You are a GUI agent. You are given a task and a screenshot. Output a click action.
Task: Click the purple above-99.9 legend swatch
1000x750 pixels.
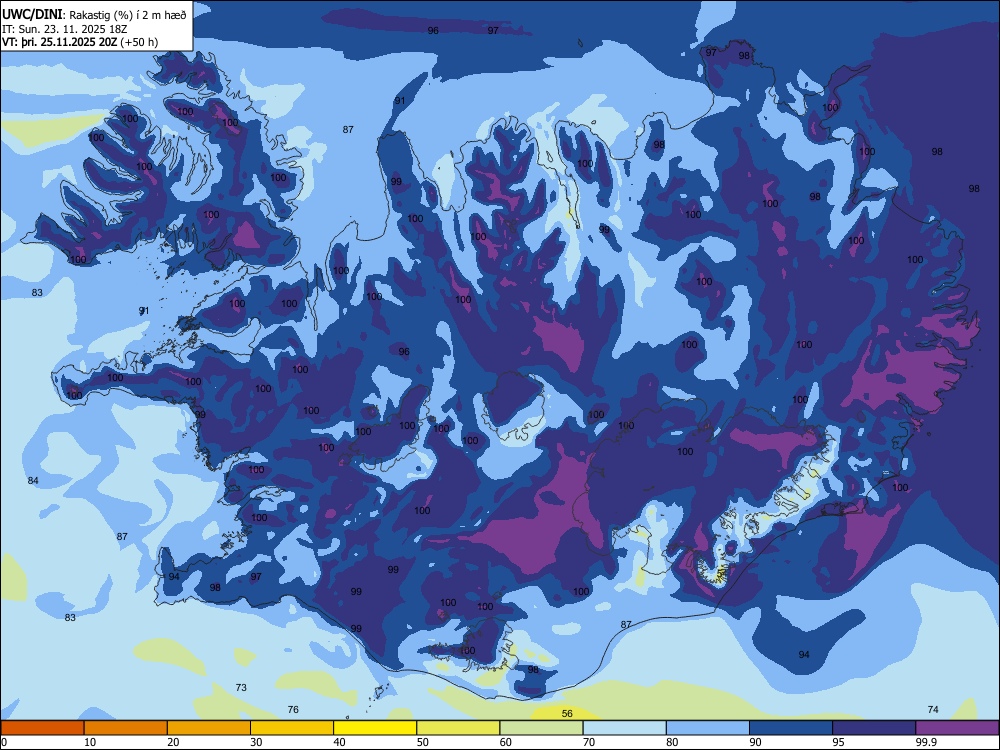pyautogui.click(x=957, y=728)
